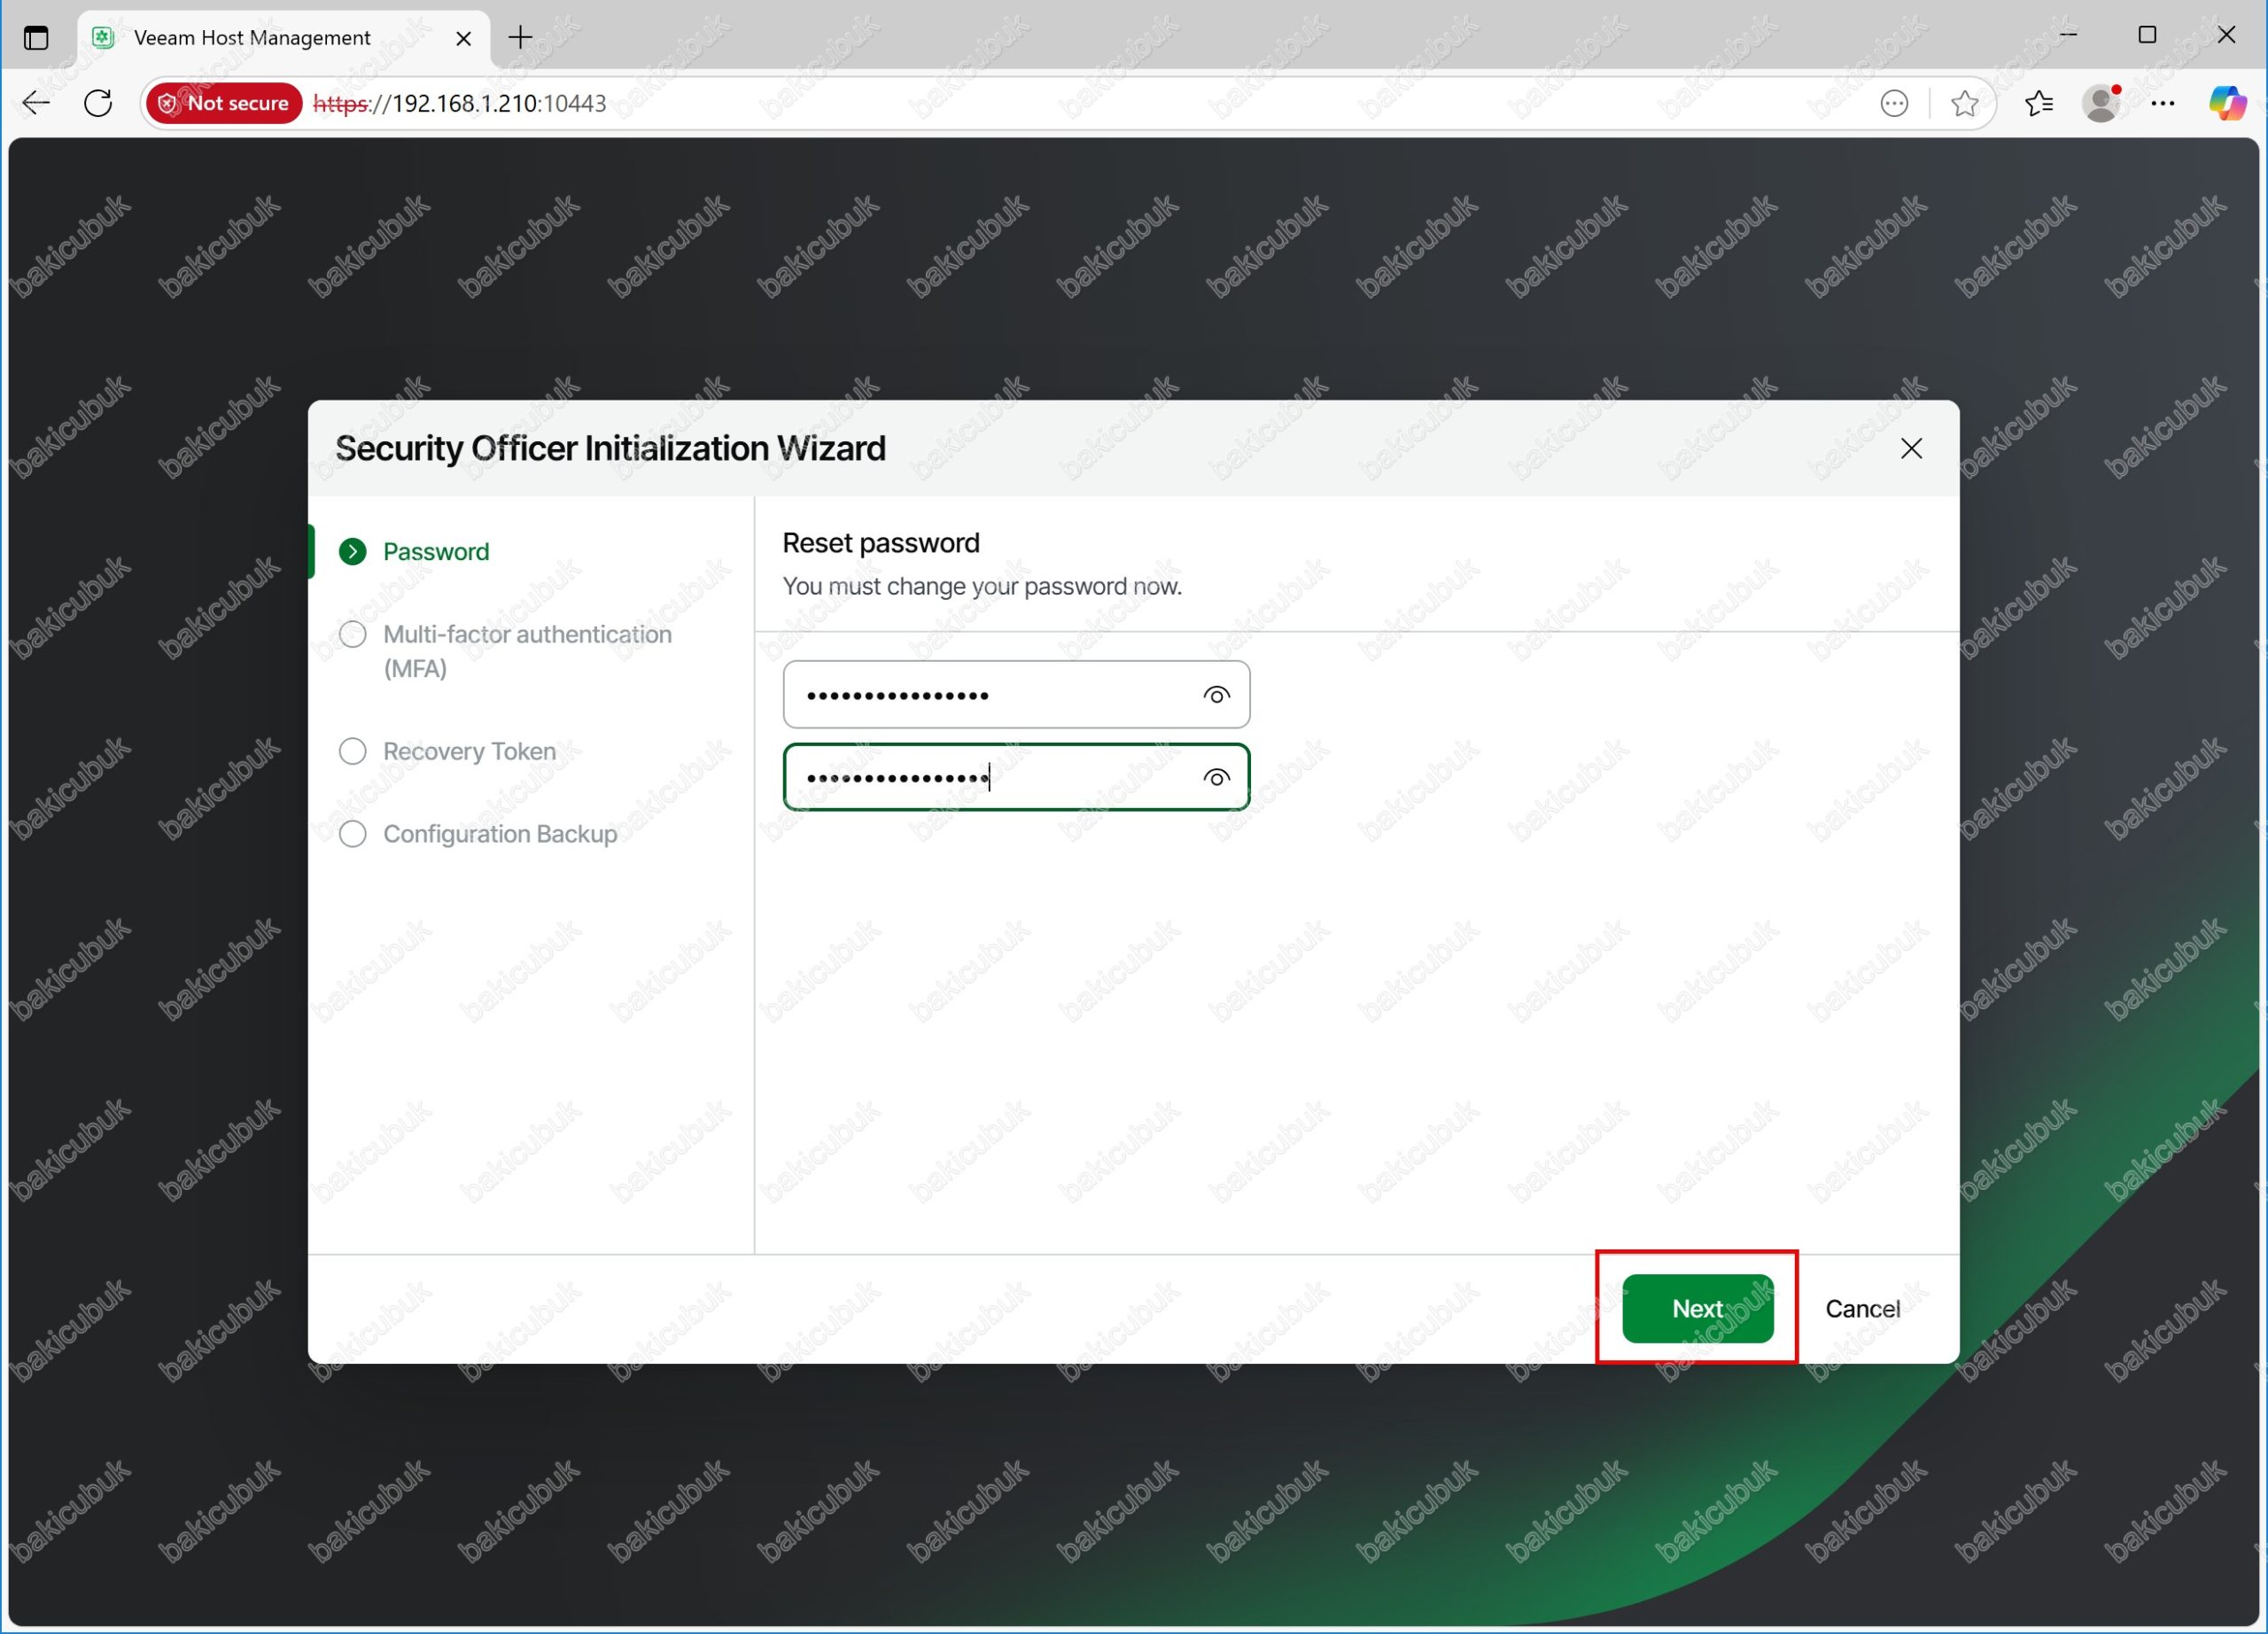Open the tab actions menu icon
Image resolution: width=2268 pixels, height=1634 pixels.
click(36, 38)
